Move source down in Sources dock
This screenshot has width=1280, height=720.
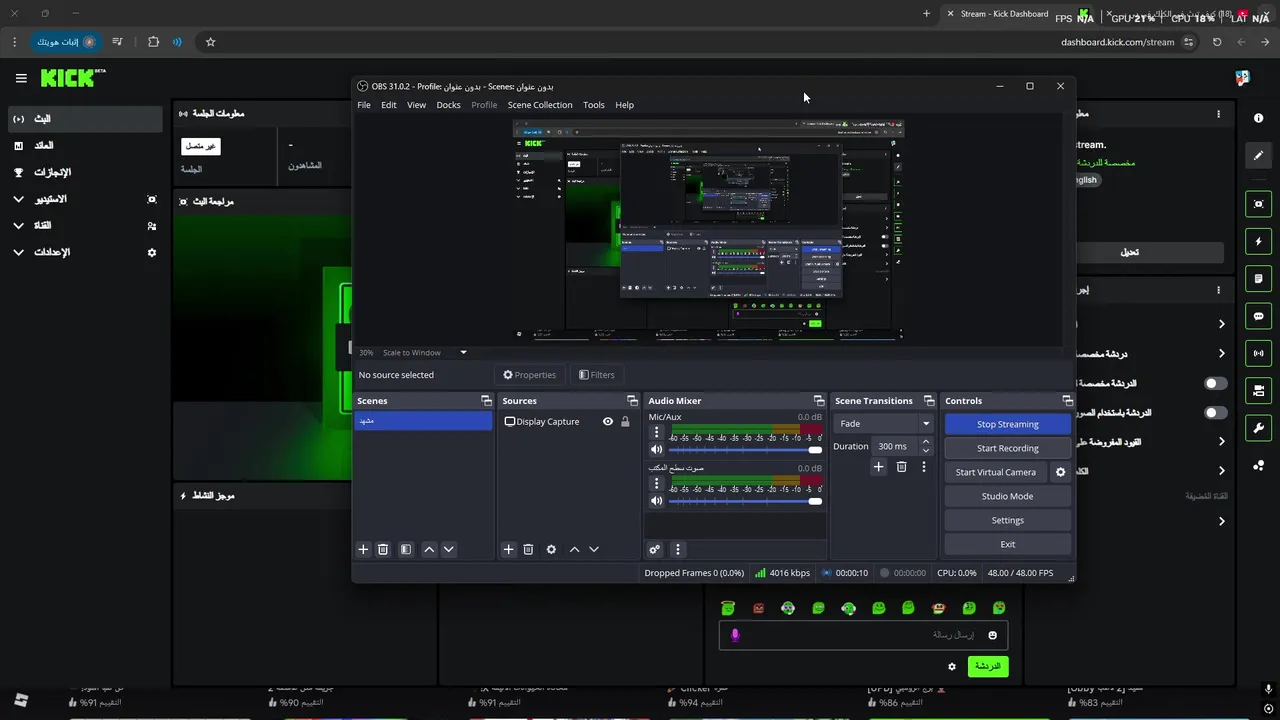tap(593, 549)
